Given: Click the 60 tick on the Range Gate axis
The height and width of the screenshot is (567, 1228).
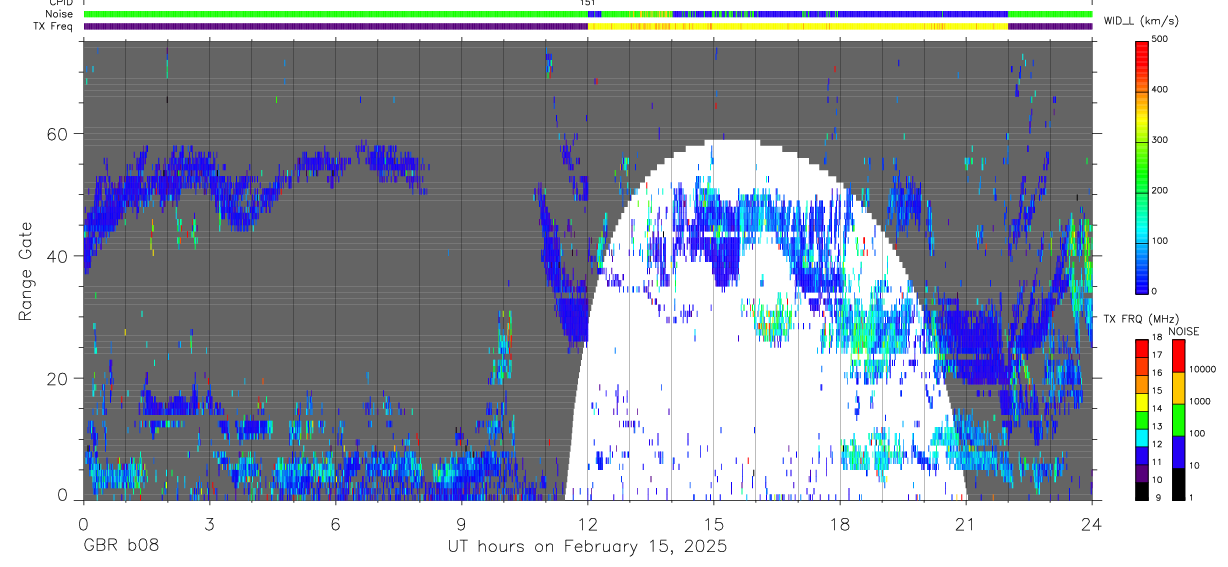Looking at the screenshot, I should pyautogui.click(x=58, y=133).
